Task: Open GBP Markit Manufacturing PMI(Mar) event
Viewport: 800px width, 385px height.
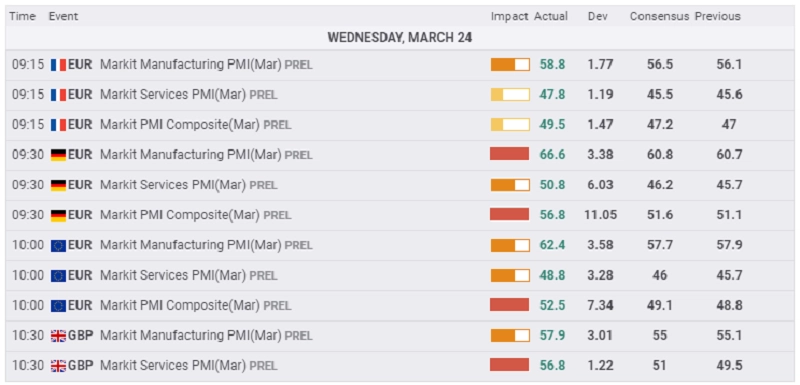Action: click(206, 336)
